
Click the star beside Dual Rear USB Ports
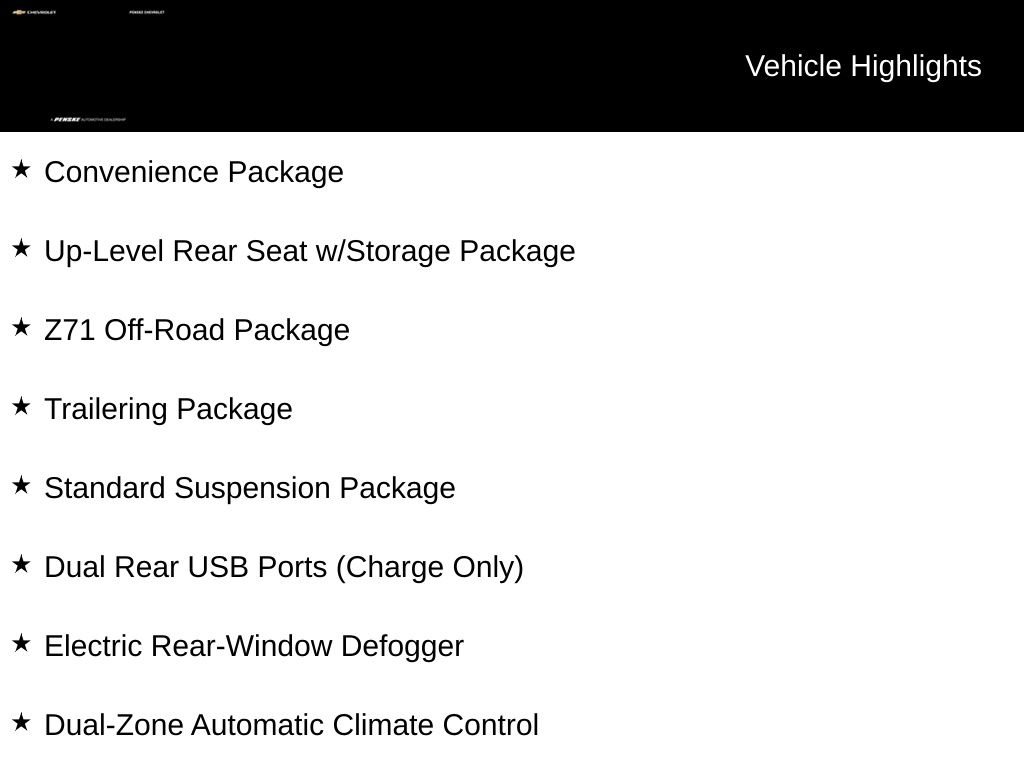pyautogui.click(x=21, y=564)
